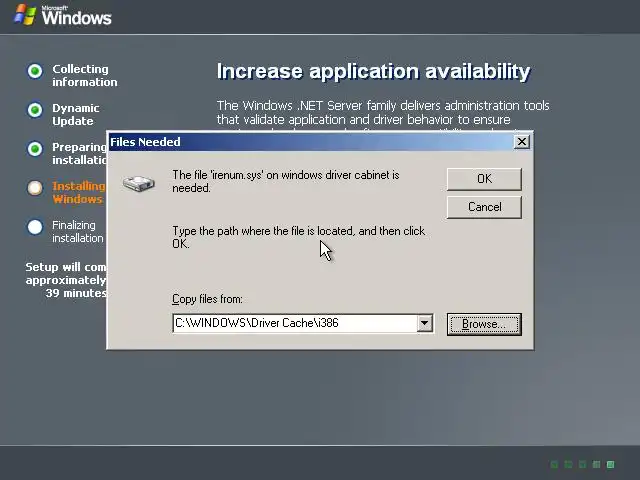
Task: Click the 'Finalizing installation' step label
Action: [78, 231]
